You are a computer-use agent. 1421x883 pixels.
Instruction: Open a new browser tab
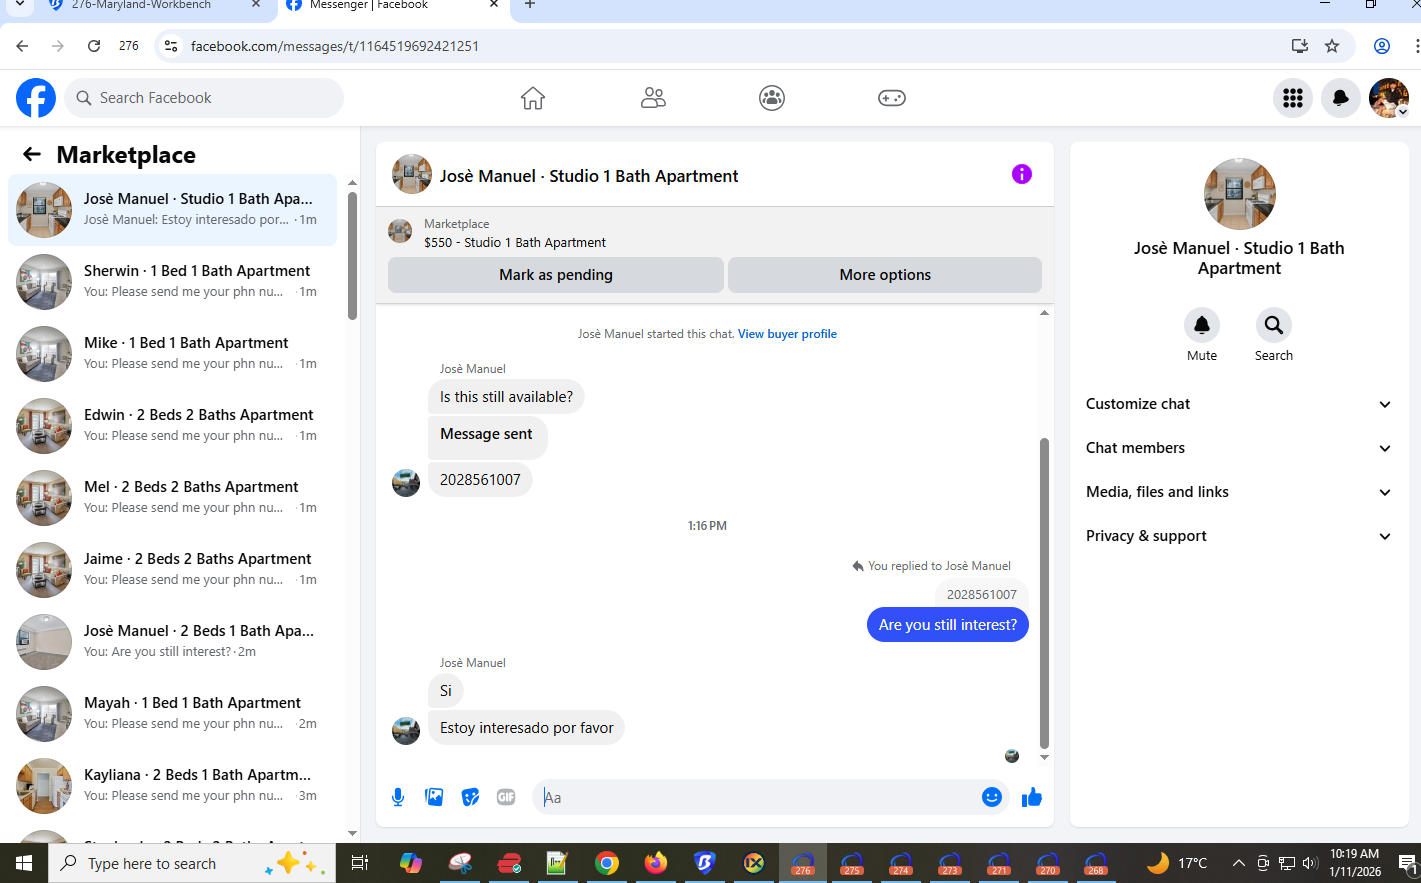(x=530, y=6)
